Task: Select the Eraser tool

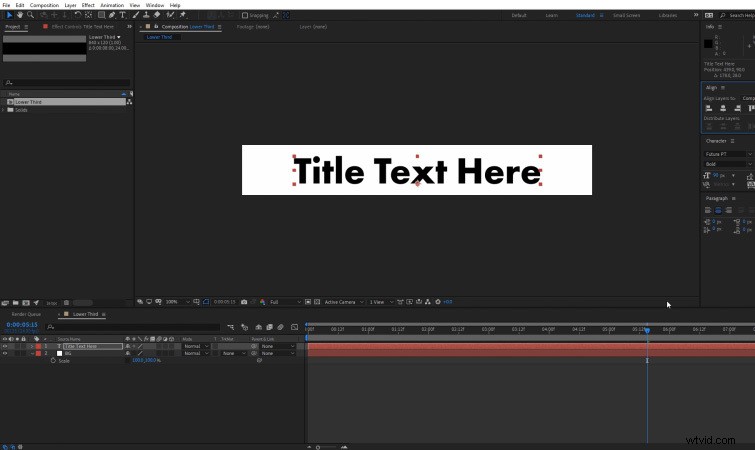Action: pyautogui.click(x=157, y=15)
